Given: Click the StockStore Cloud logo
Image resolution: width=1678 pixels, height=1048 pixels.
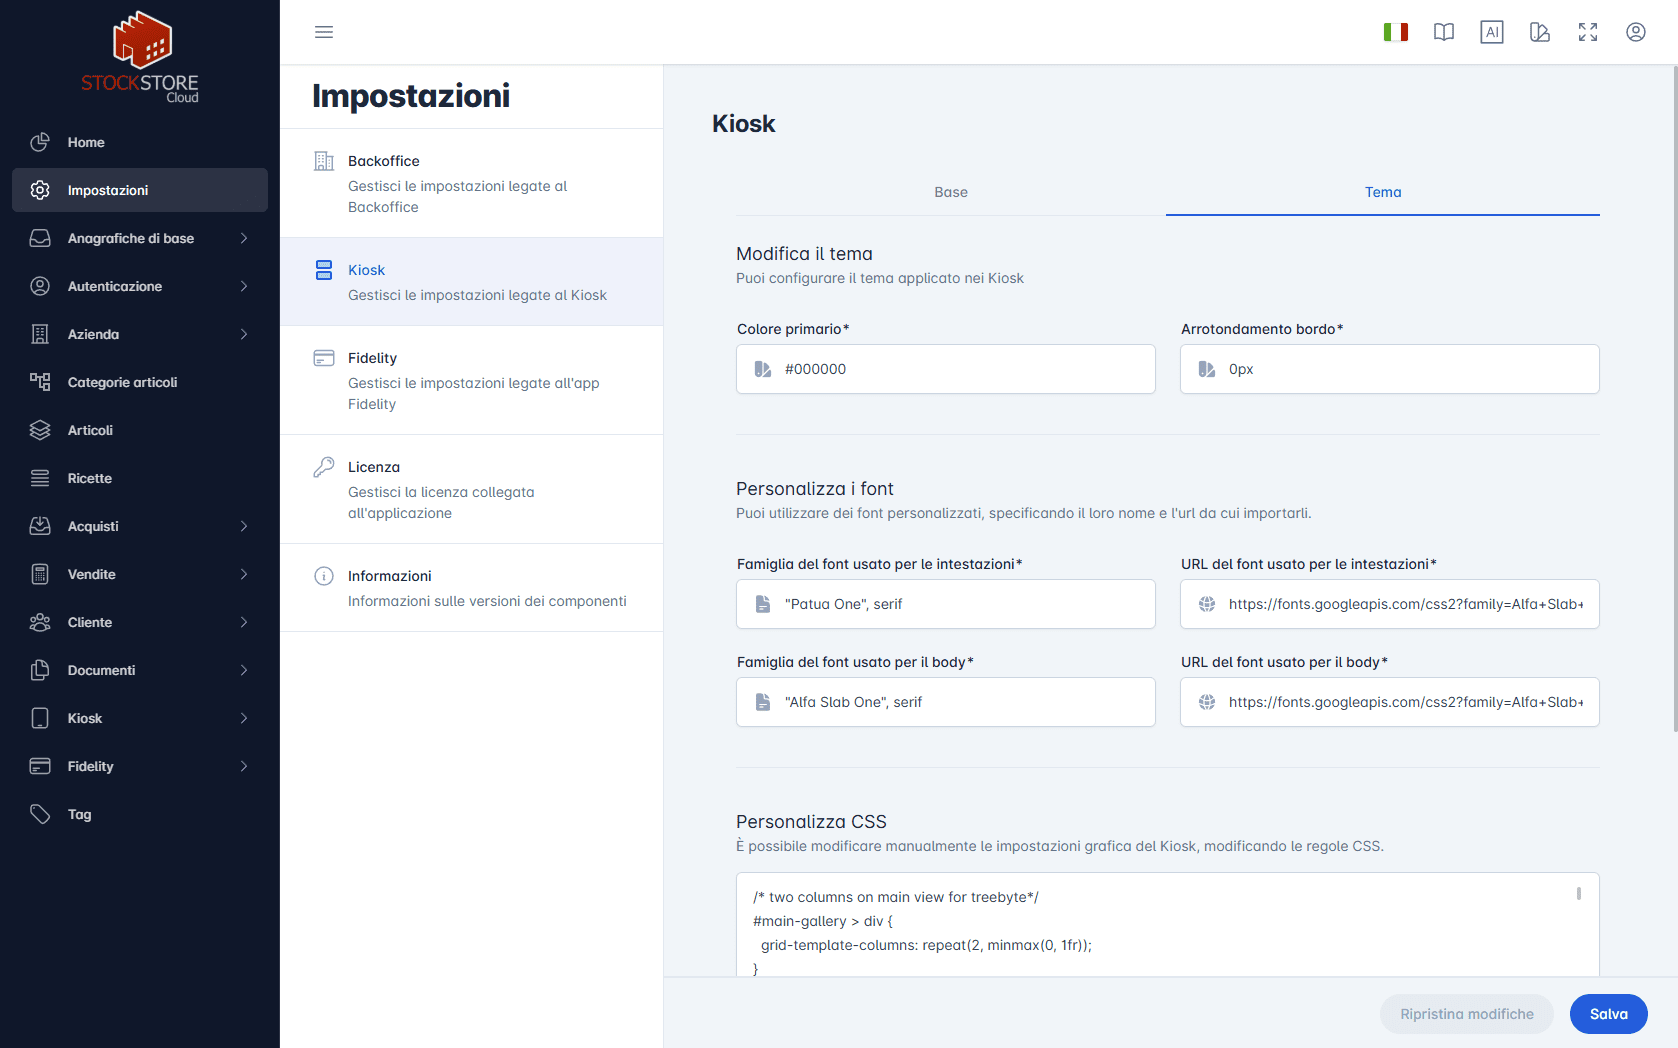Looking at the screenshot, I should [140, 58].
